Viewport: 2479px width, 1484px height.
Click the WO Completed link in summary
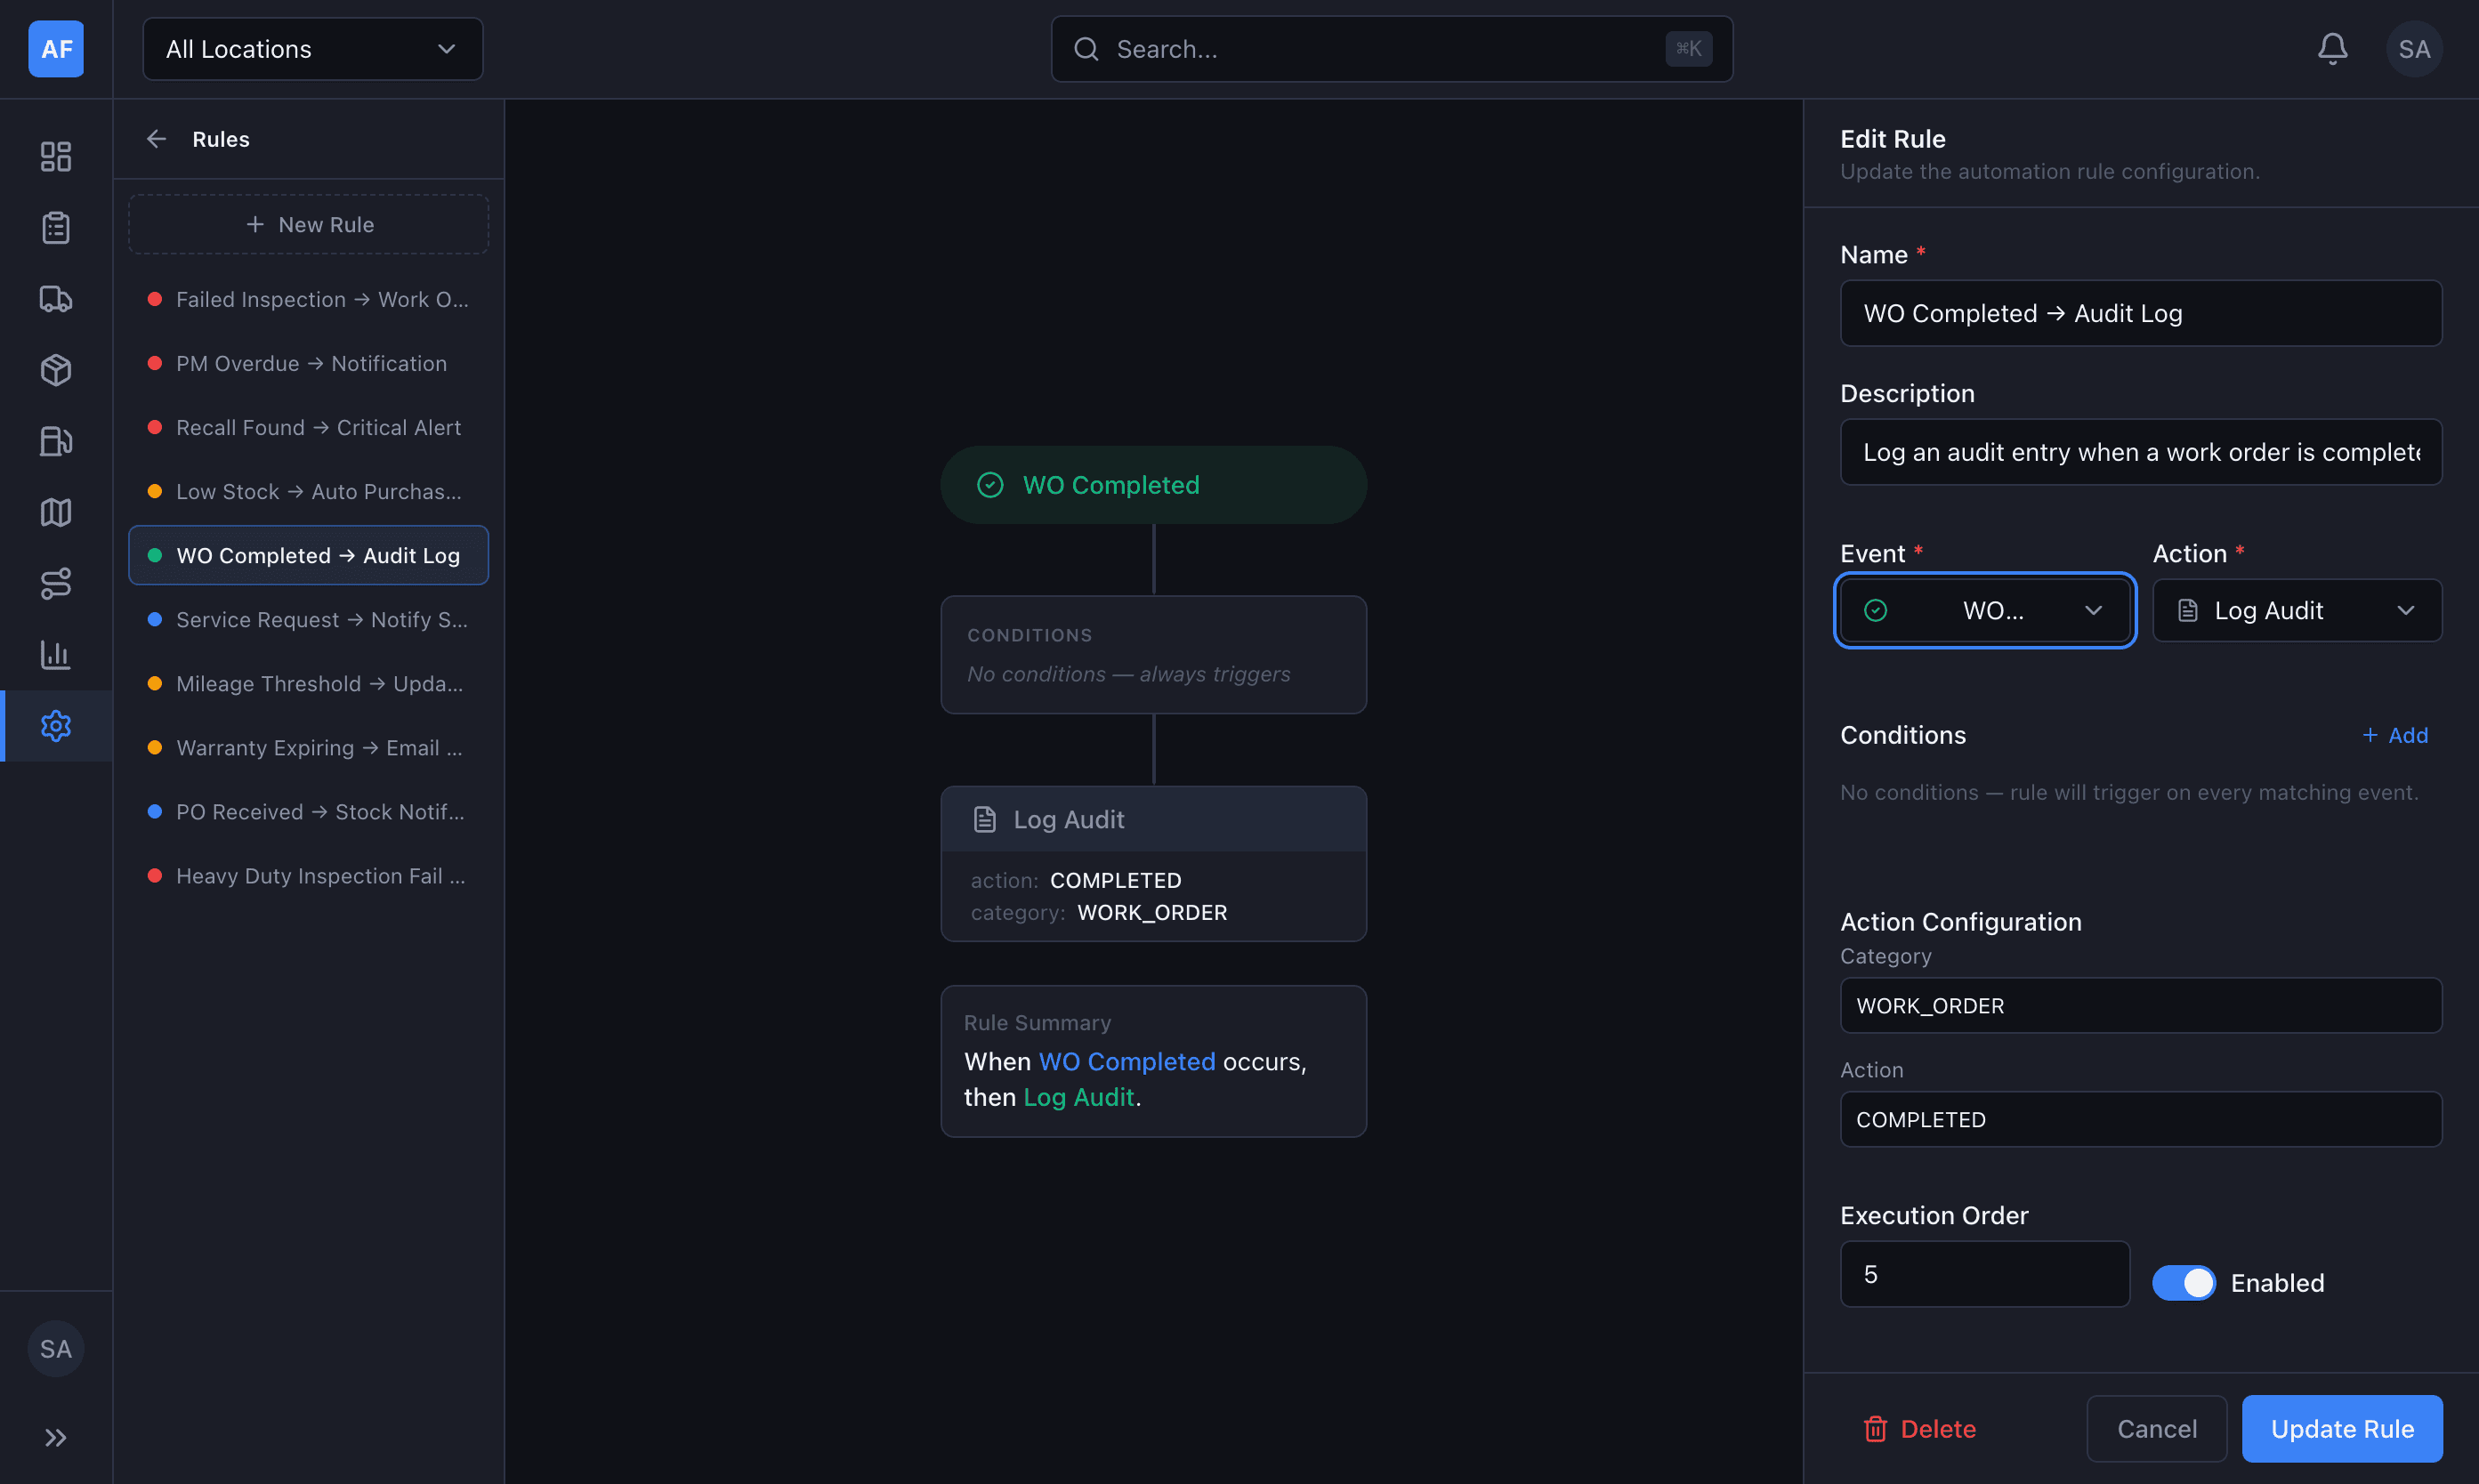(x=1127, y=1061)
